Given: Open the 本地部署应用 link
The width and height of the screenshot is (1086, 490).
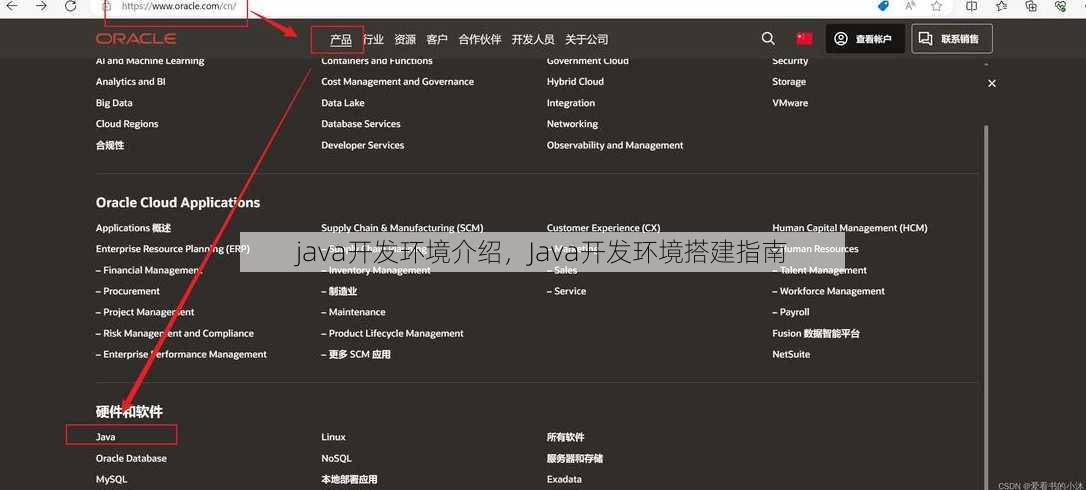Looking at the screenshot, I should [349, 479].
